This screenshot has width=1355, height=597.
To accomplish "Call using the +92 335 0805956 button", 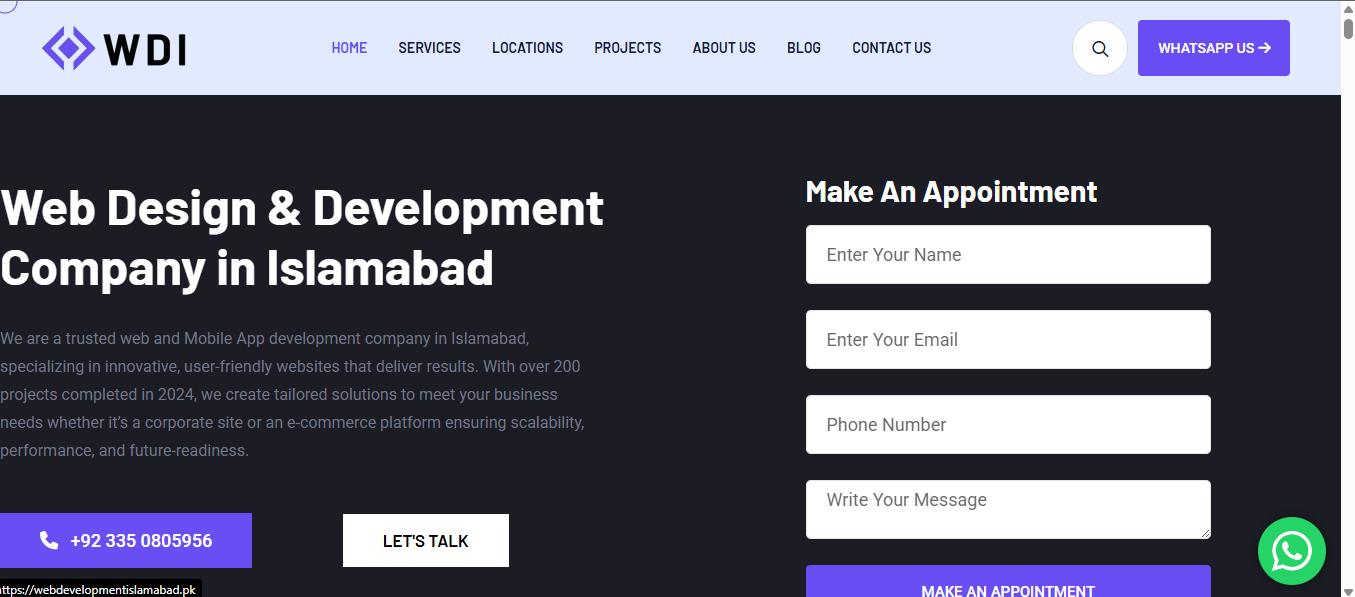I will [x=126, y=540].
